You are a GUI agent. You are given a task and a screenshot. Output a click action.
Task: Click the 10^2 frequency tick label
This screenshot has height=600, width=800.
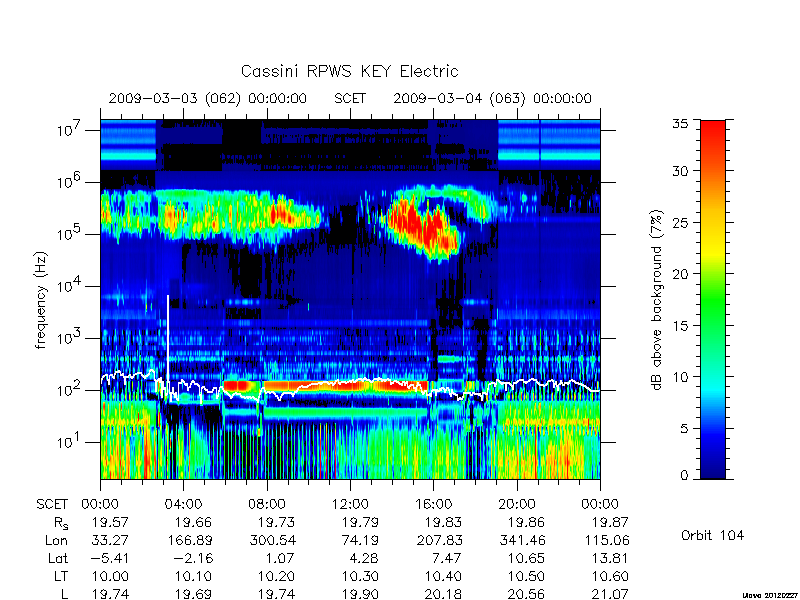pyautogui.click(x=70, y=389)
